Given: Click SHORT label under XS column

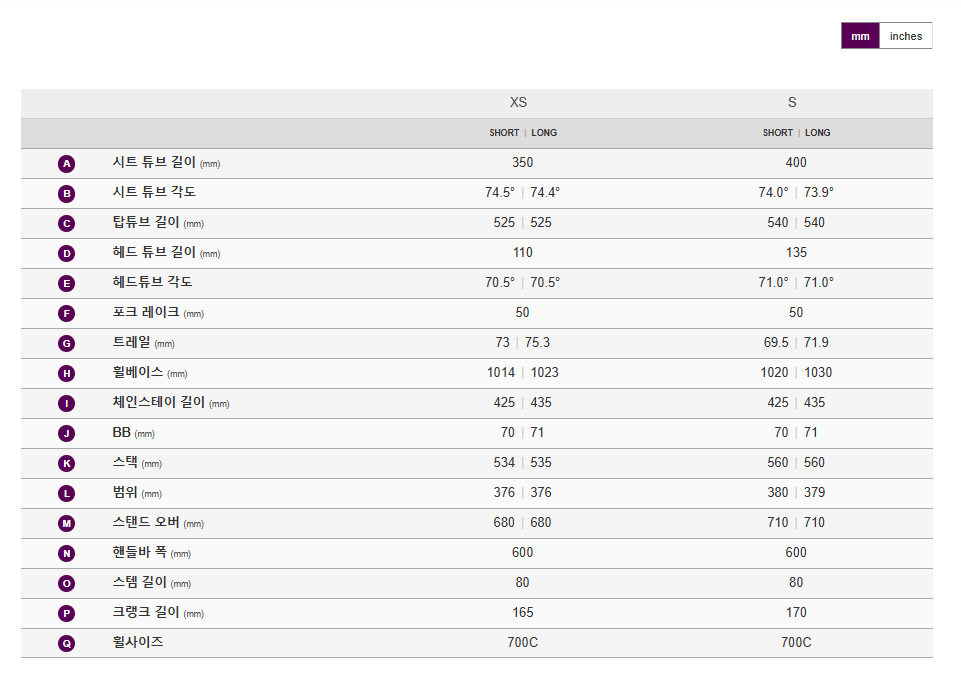Looking at the screenshot, I should [x=504, y=133].
